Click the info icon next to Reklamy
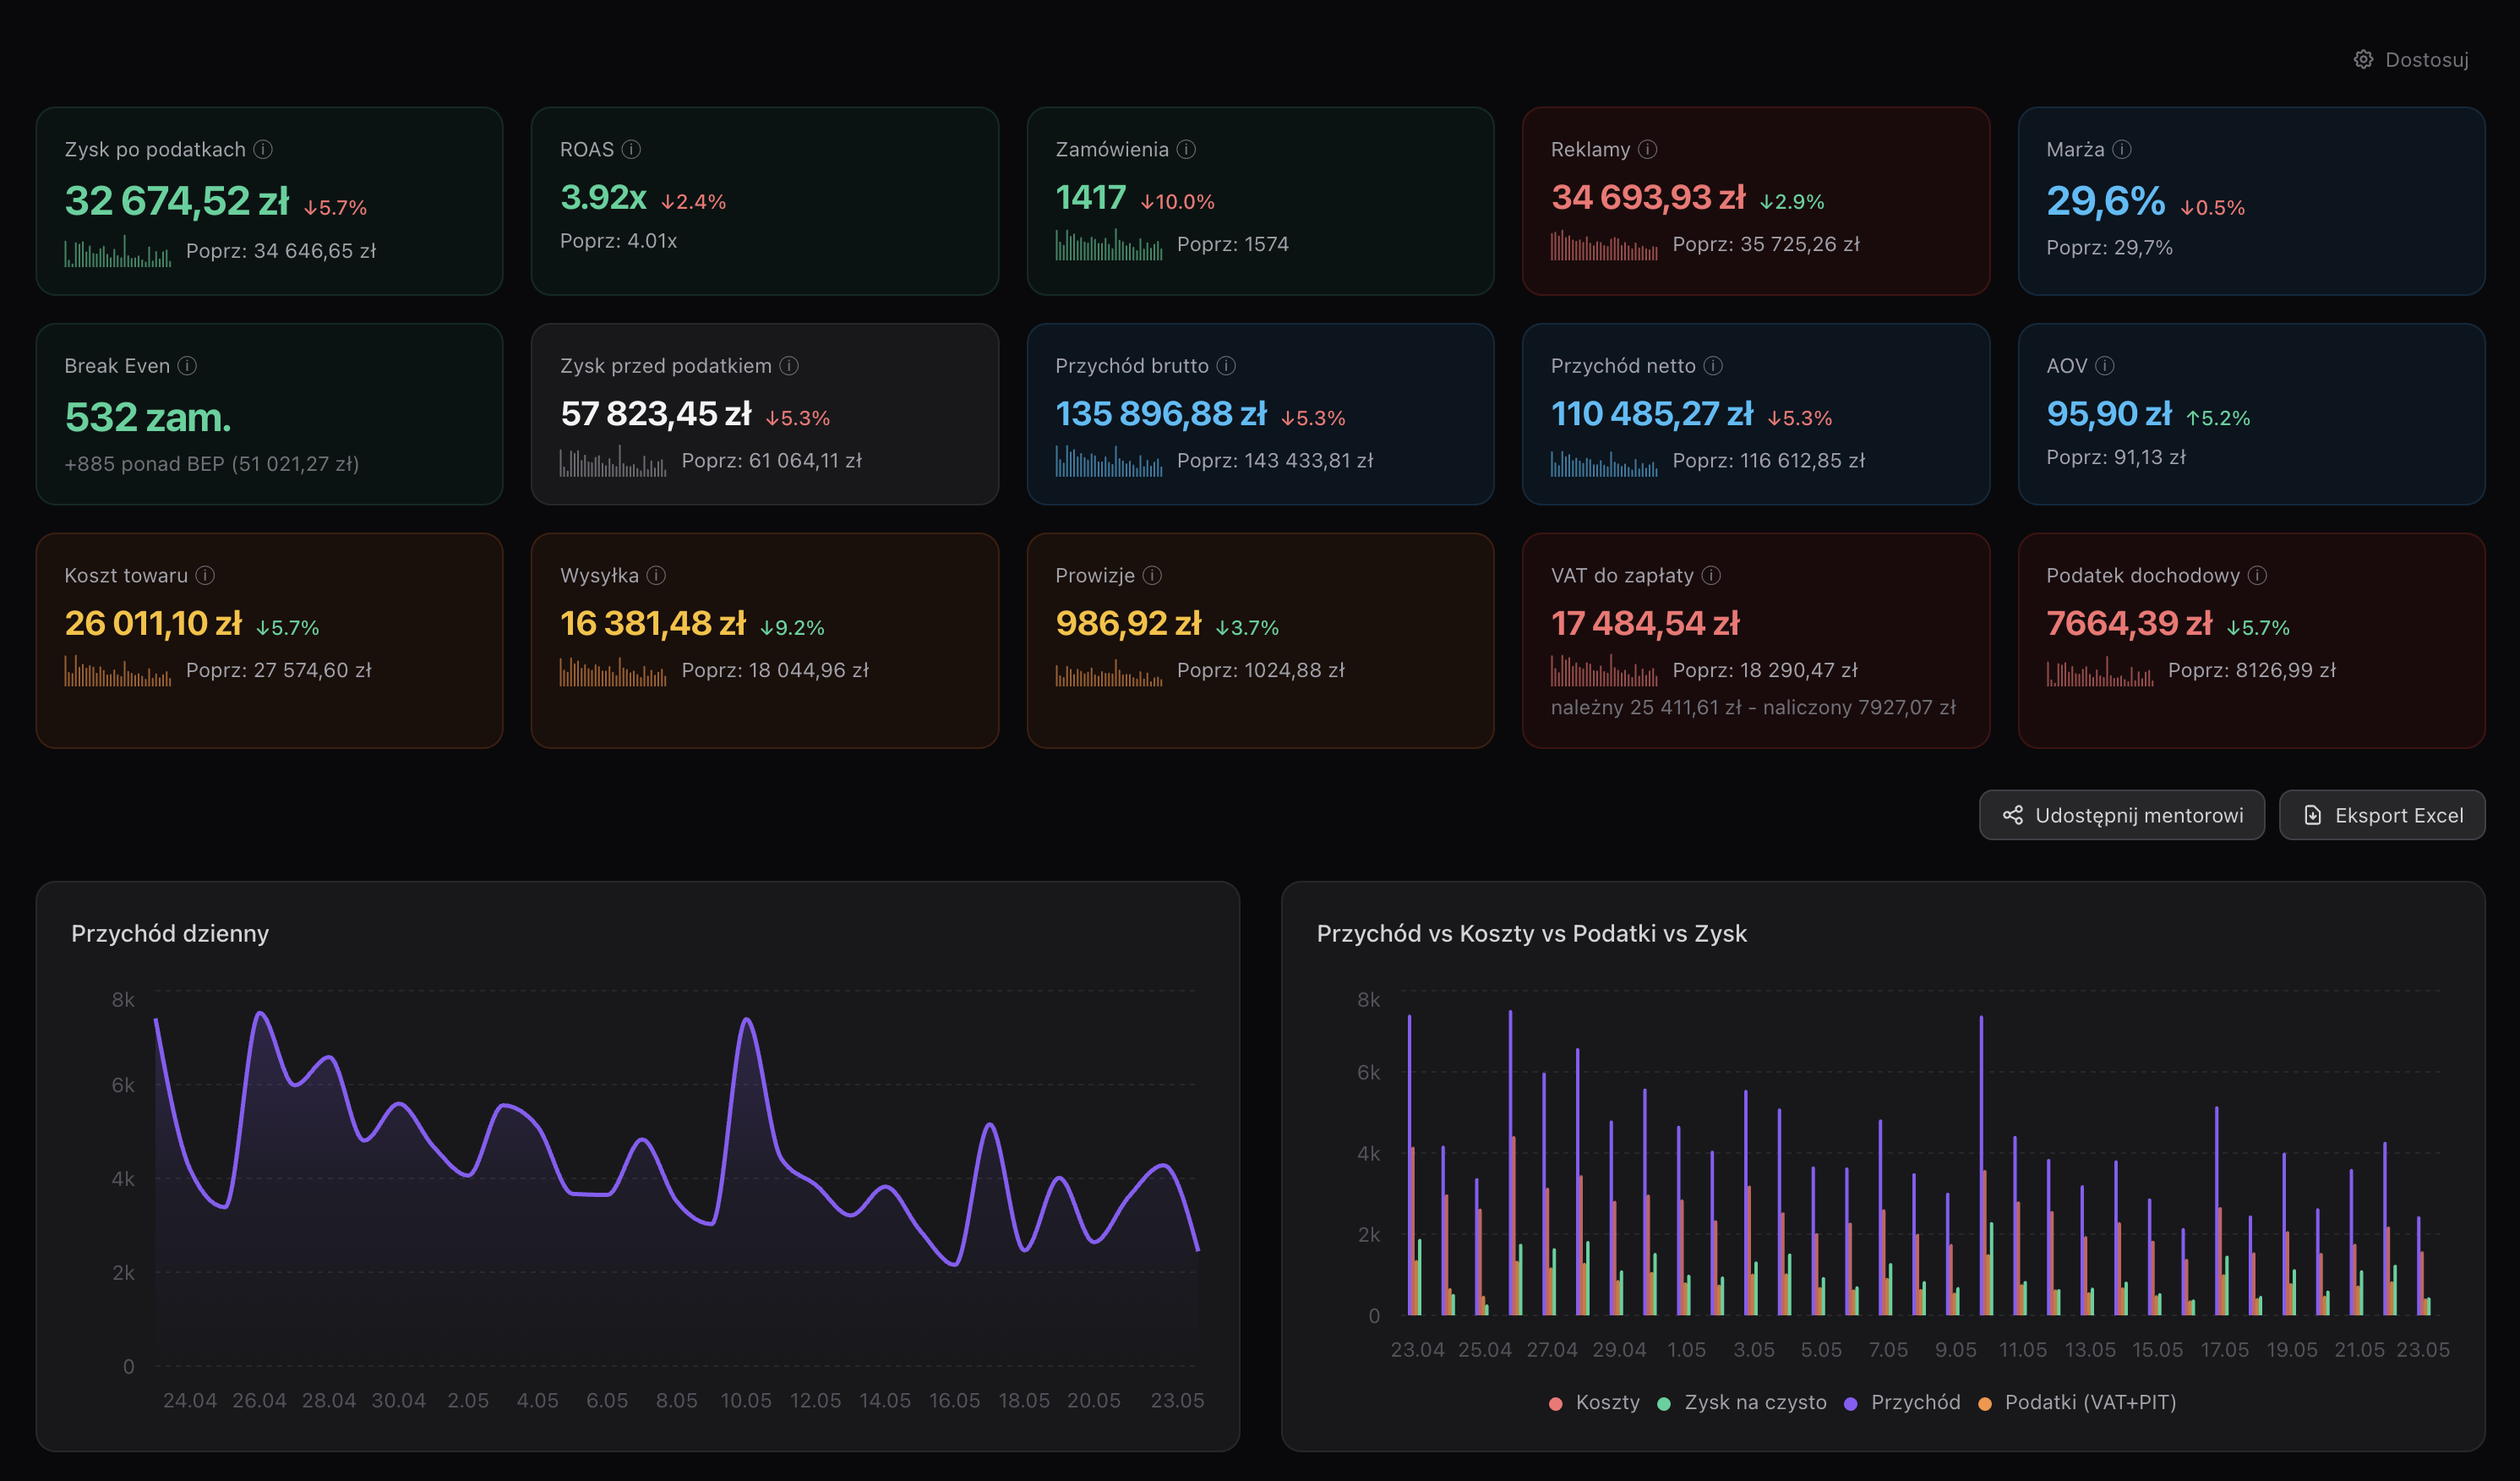Image resolution: width=2520 pixels, height=1481 pixels. [x=1648, y=149]
